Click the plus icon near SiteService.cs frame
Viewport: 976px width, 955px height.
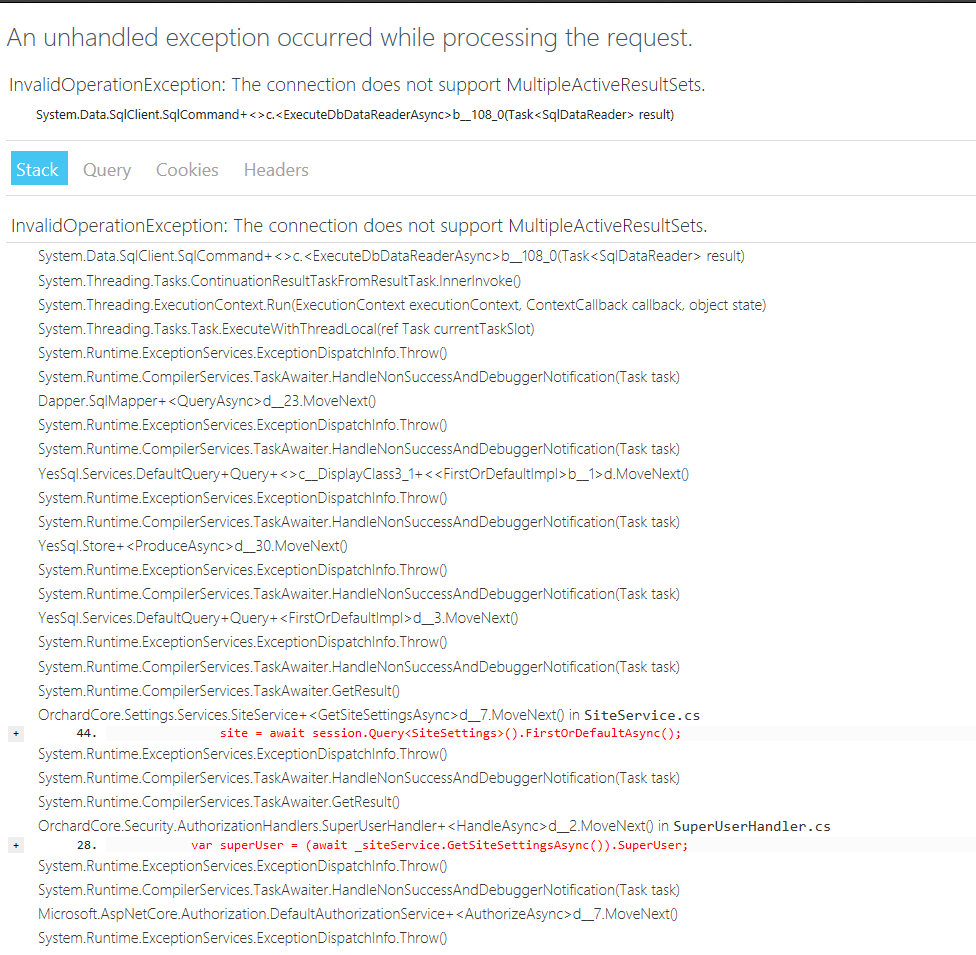(15, 733)
